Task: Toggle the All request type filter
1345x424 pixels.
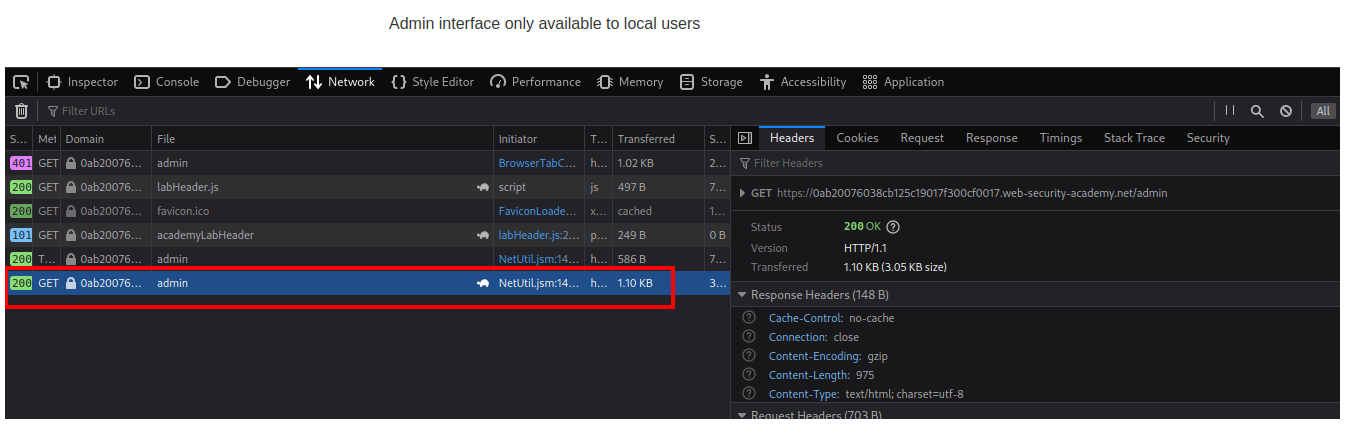Action: [1324, 111]
